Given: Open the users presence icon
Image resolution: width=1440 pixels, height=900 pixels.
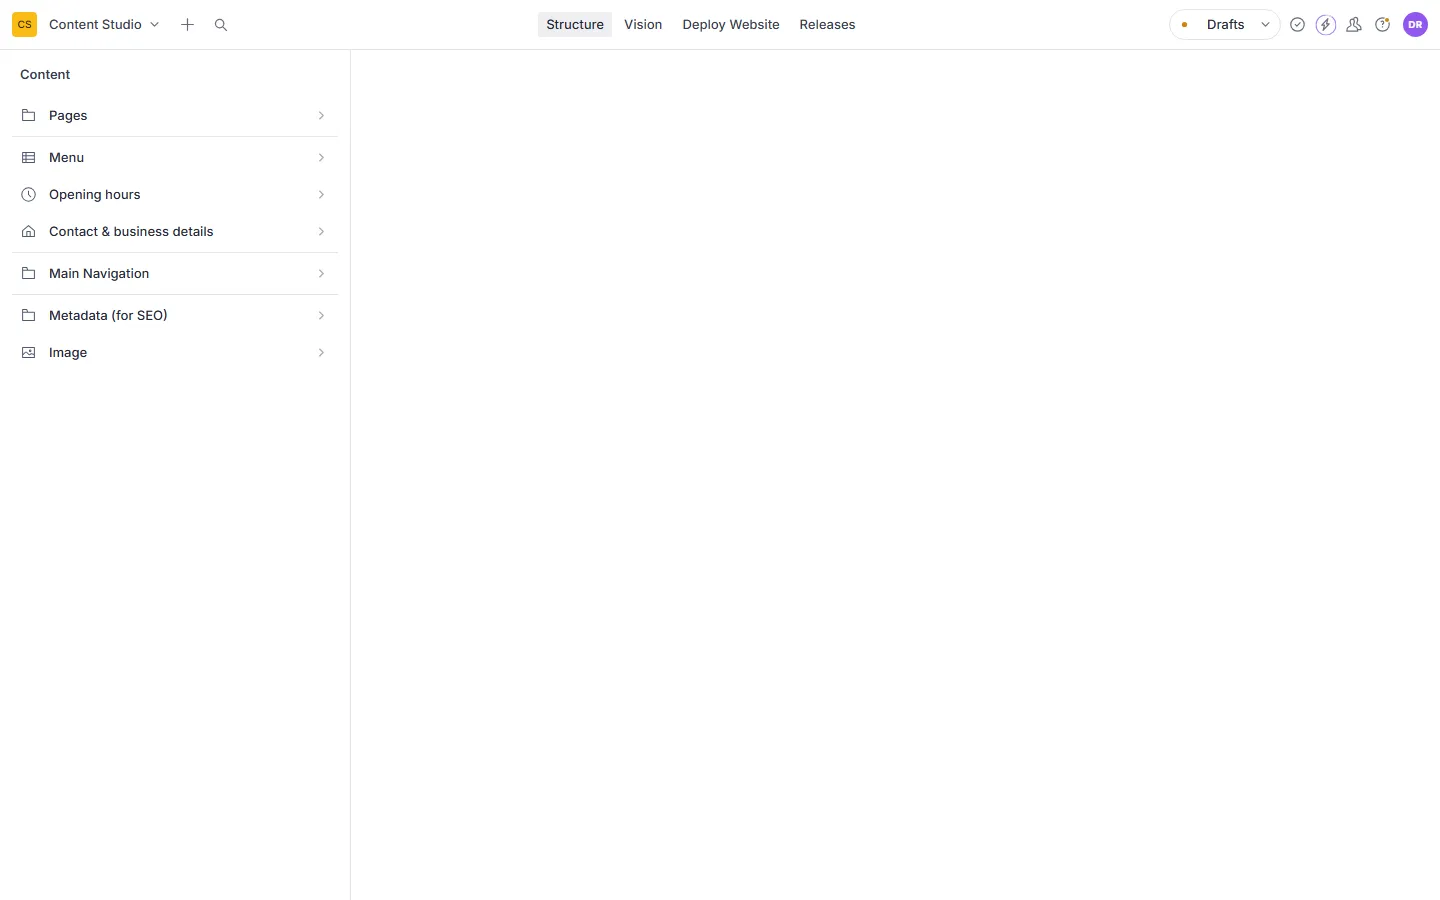Looking at the screenshot, I should [x=1354, y=24].
